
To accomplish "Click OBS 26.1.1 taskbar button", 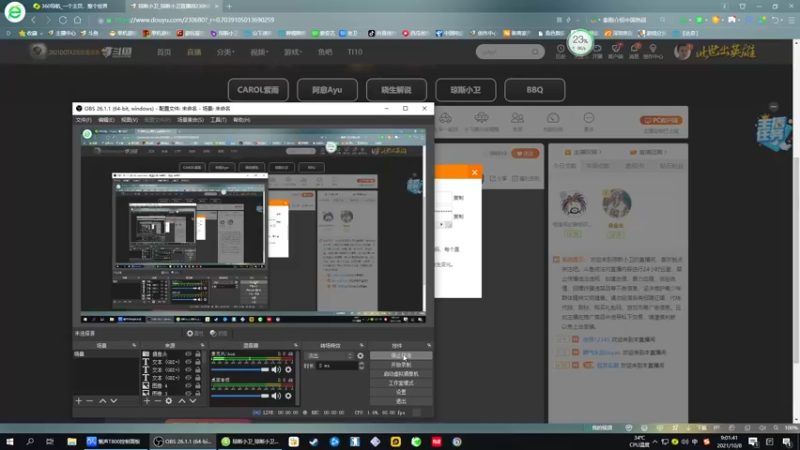I will tap(182, 441).
